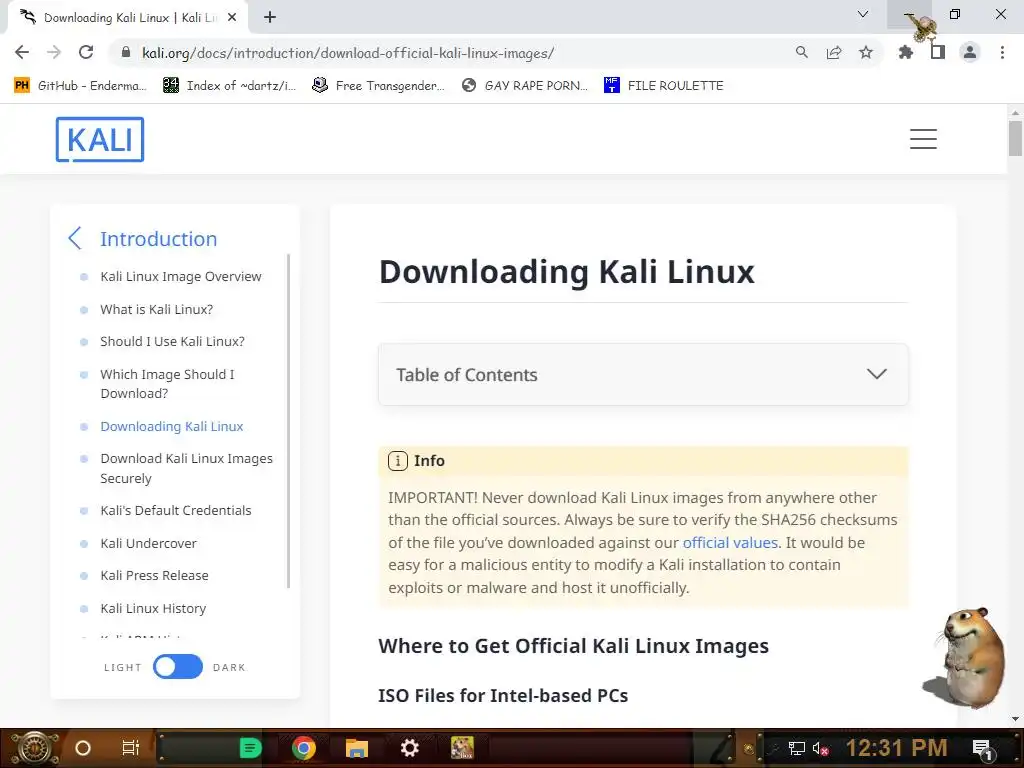Screen dimensions: 1024x768
Task: Click the browser forward arrow
Action: click(54, 53)
